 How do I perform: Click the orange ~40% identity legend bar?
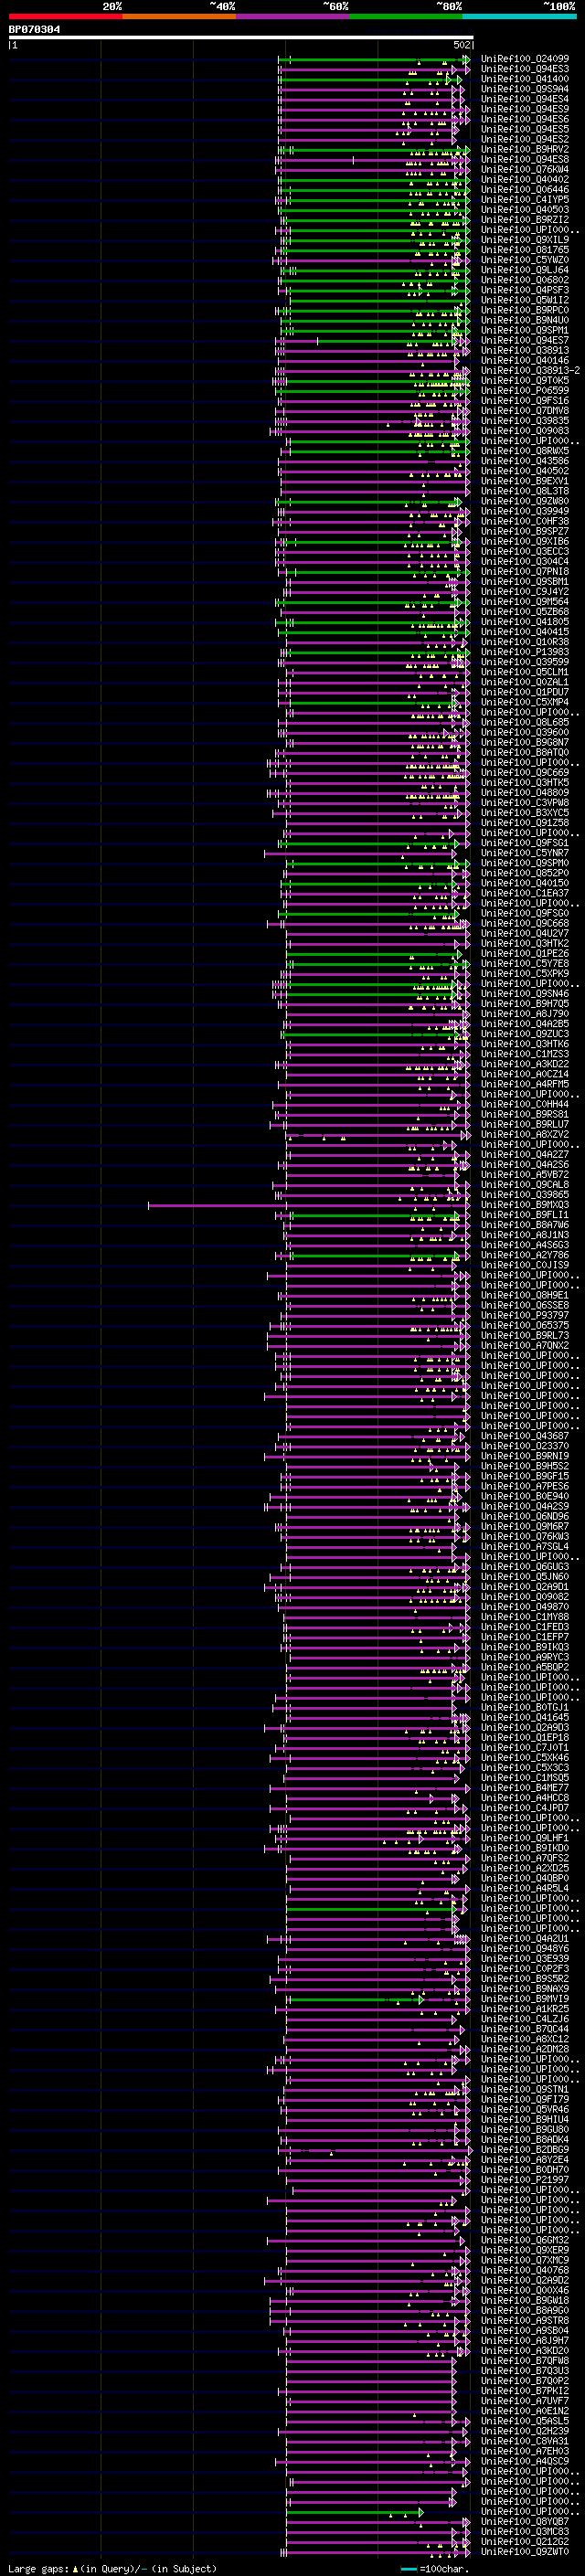[179, 16]
